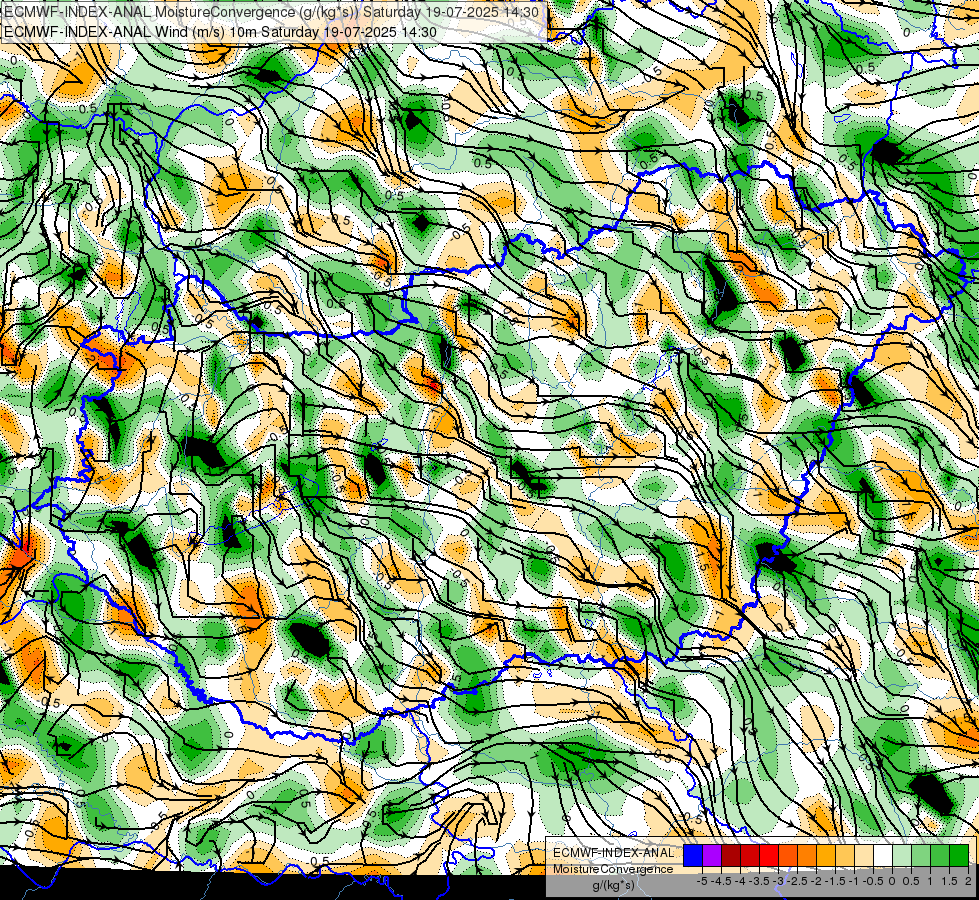Pick the palest green legend swatch
The height and width of the screenshot is (900, 979).
point(902,856)
